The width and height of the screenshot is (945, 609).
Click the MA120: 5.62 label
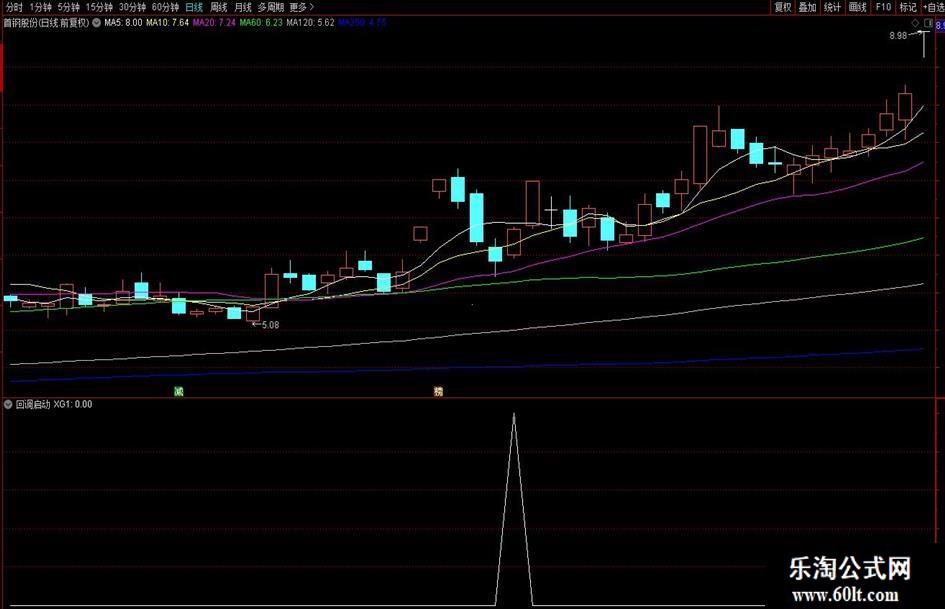click(310, 23)
